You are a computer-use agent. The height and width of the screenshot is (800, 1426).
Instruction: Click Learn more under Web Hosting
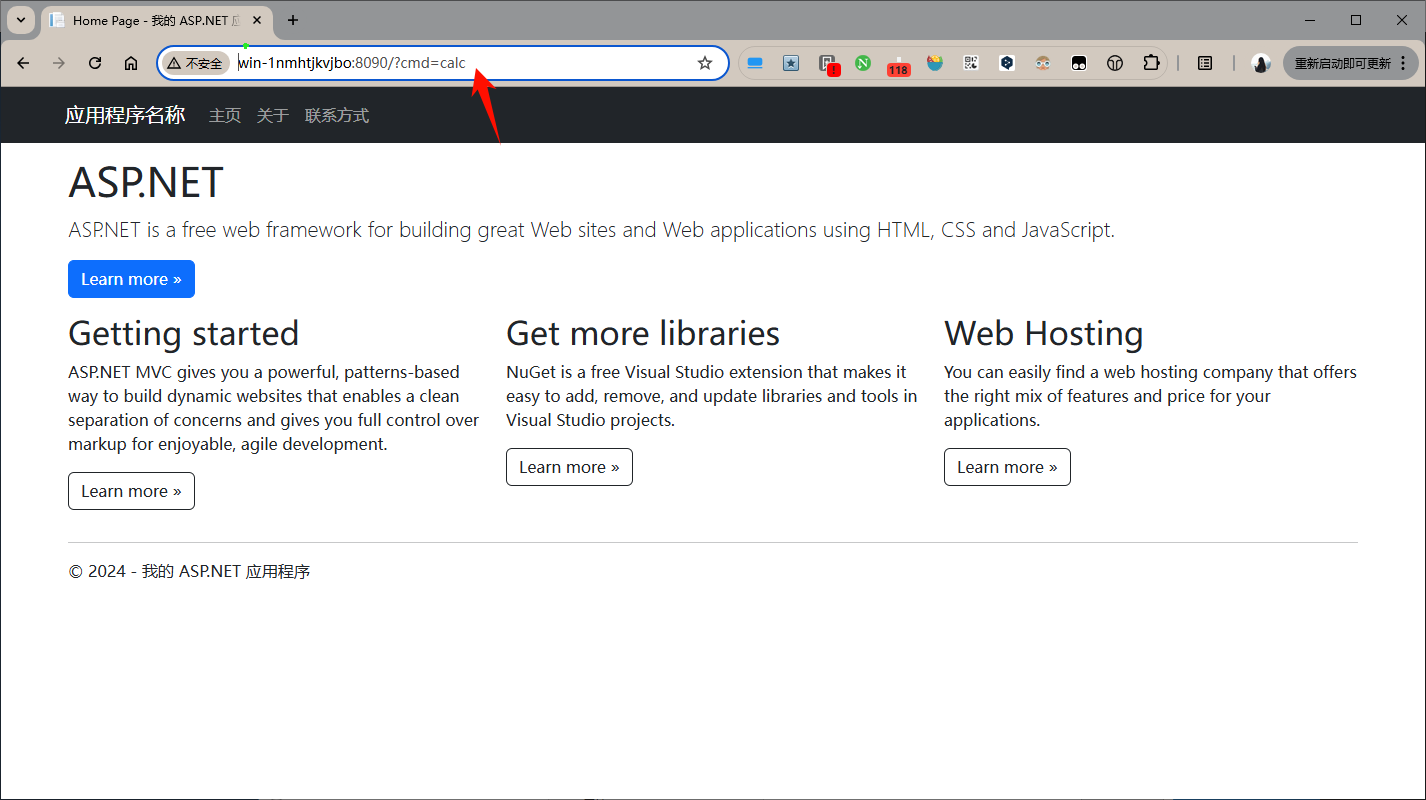point(1007,467)
